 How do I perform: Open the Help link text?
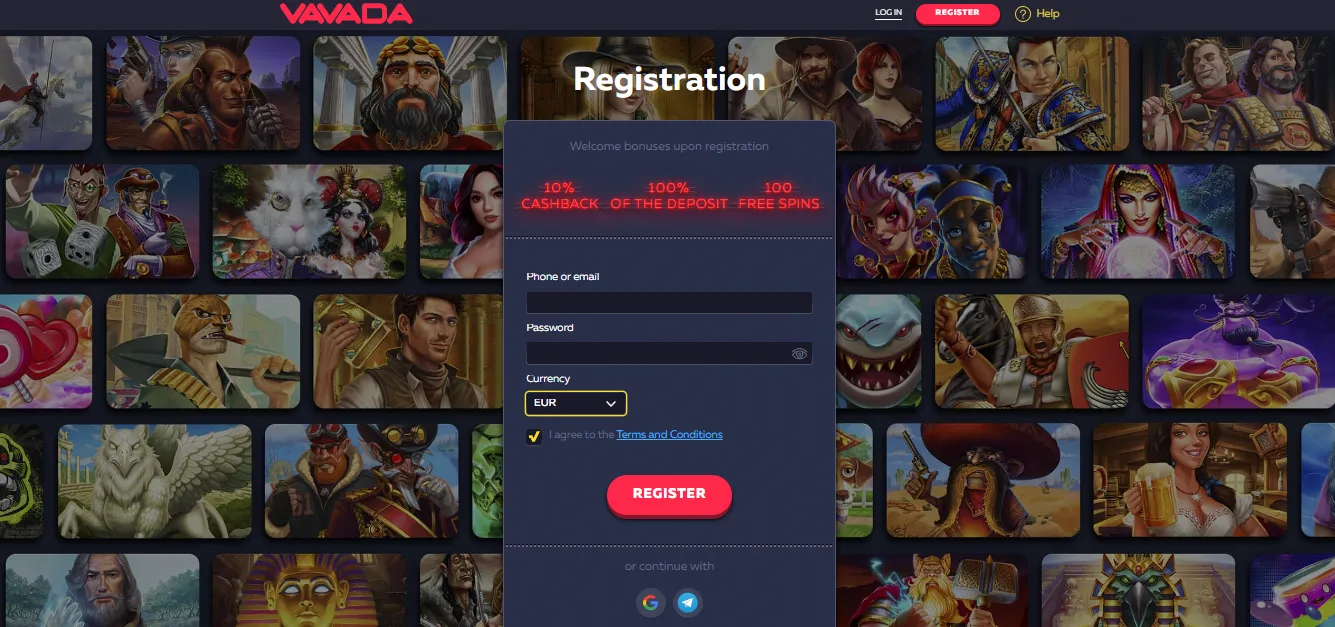1048,14
